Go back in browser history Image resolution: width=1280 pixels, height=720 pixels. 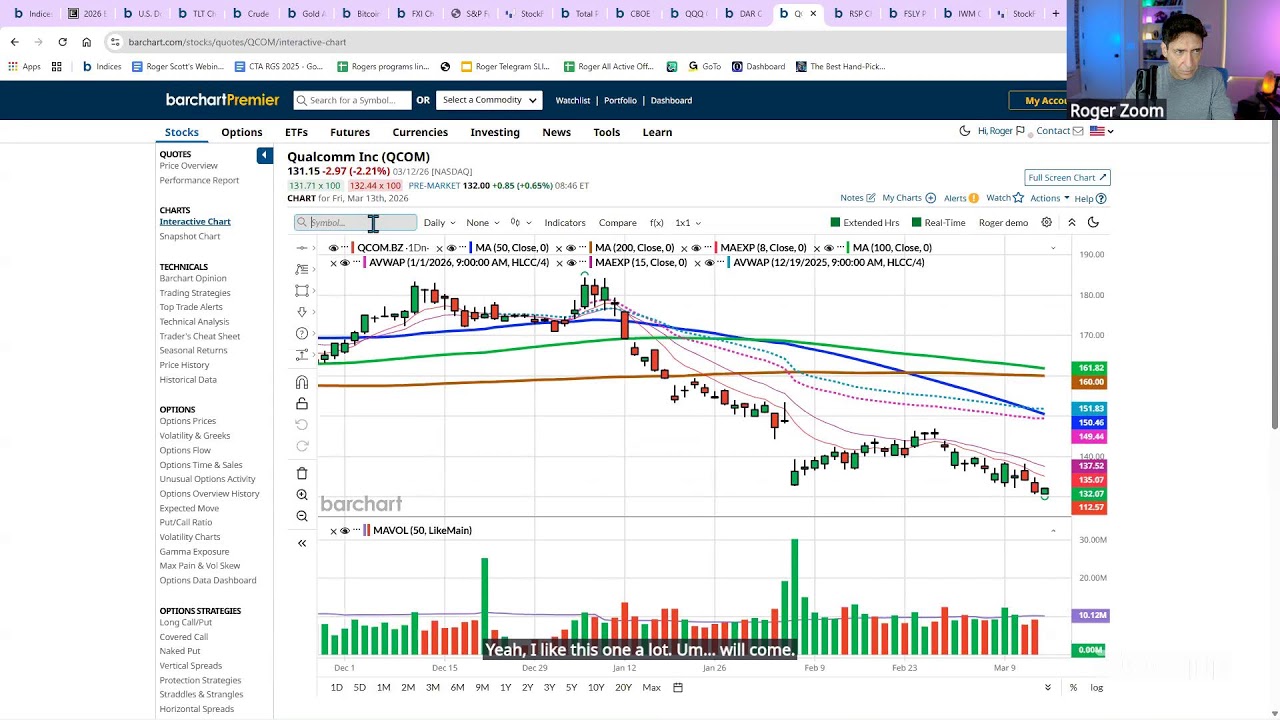14,42
